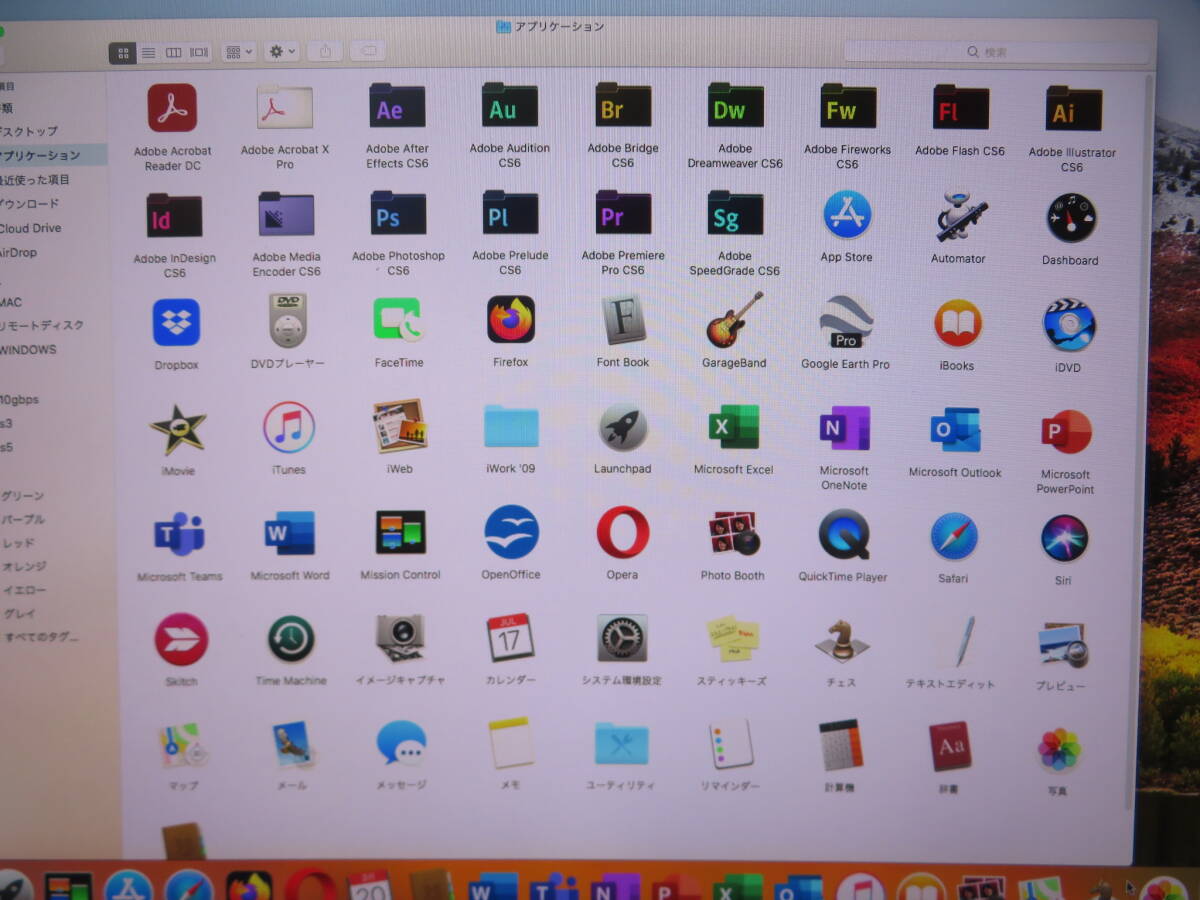Click the Share toolbar button
This screenshot has height=900, width=1200.
click(324, 51)
